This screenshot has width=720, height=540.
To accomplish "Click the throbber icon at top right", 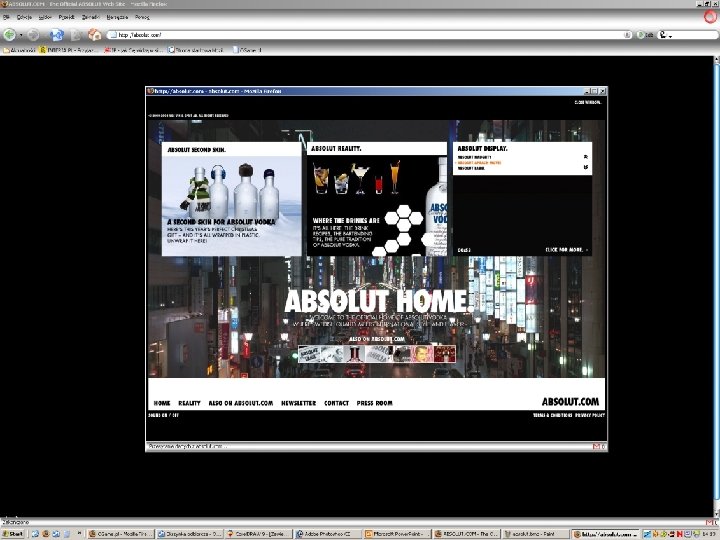I will [x=710, y=17].
